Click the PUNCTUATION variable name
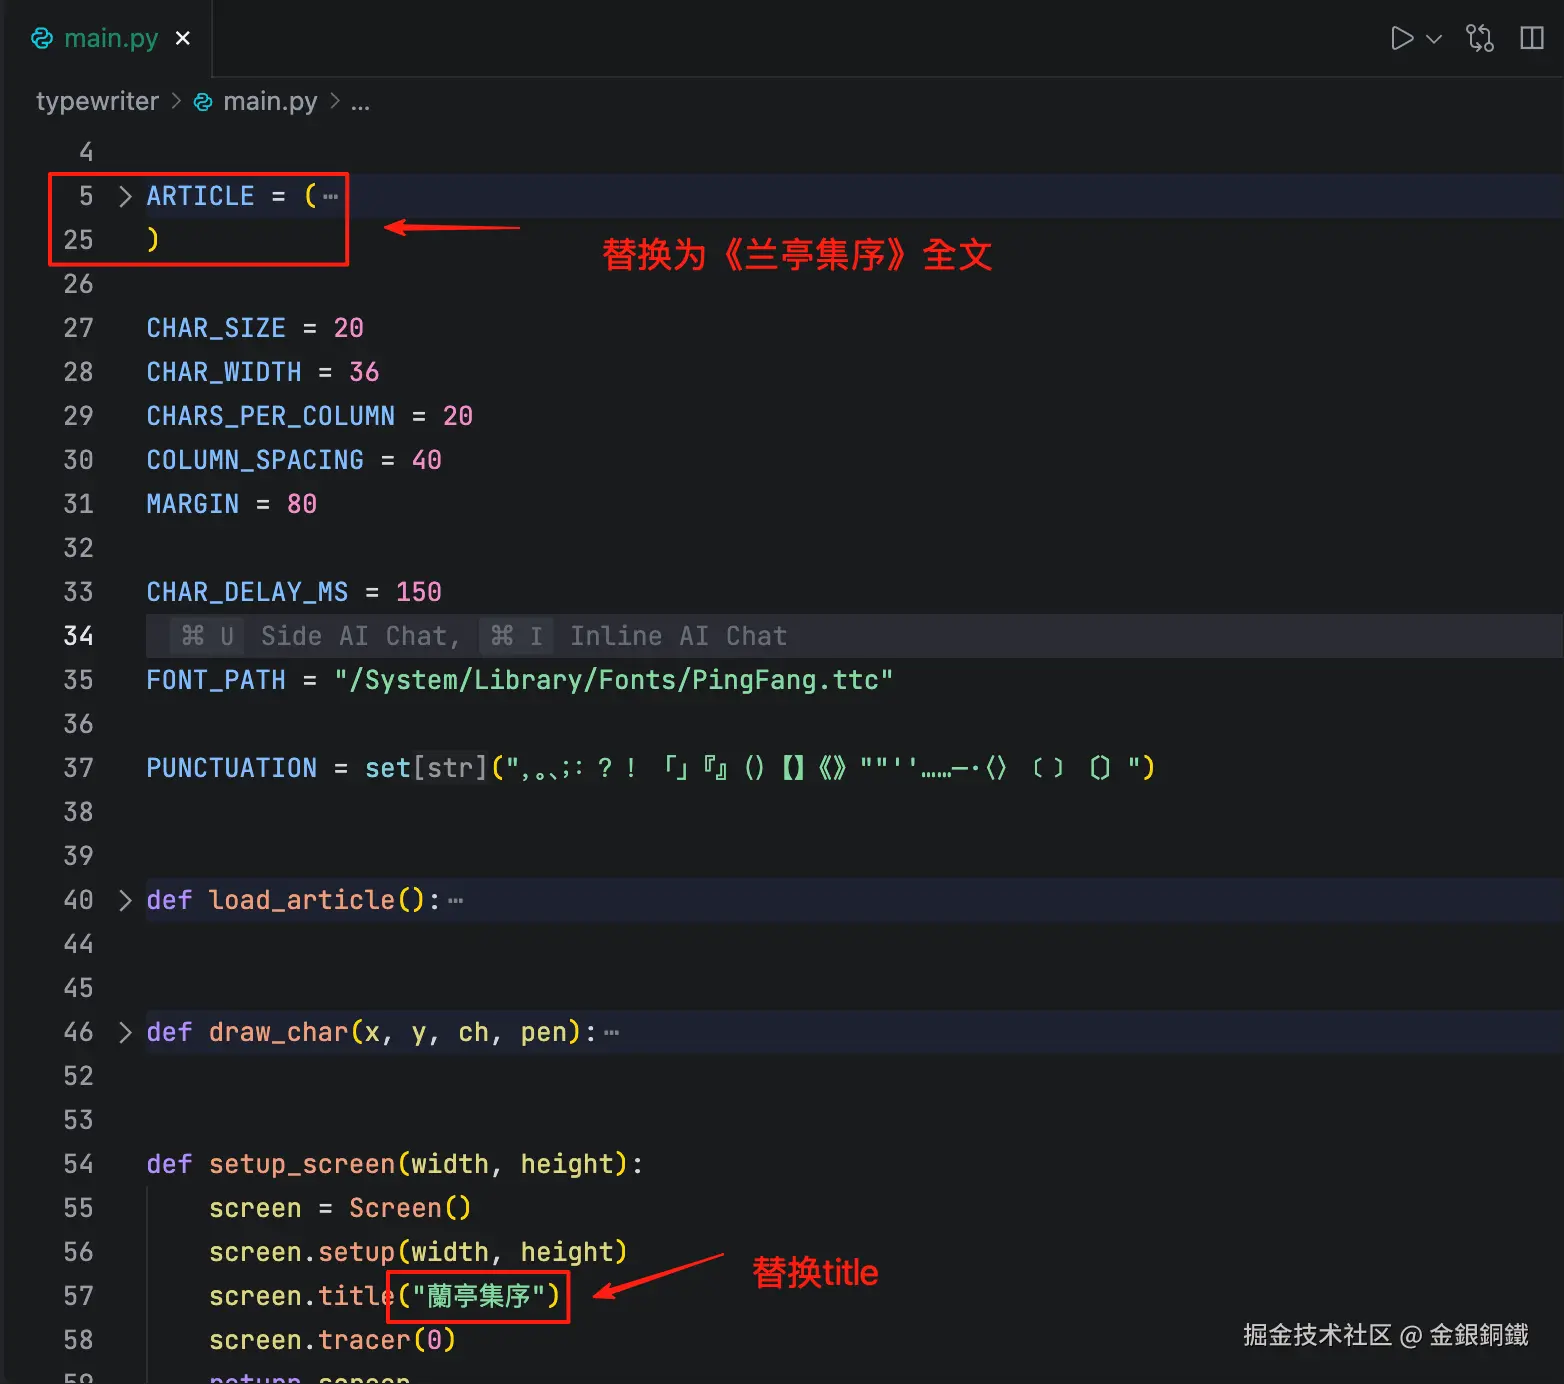This screenshot has width=1564, height=1384. point(231,768)
